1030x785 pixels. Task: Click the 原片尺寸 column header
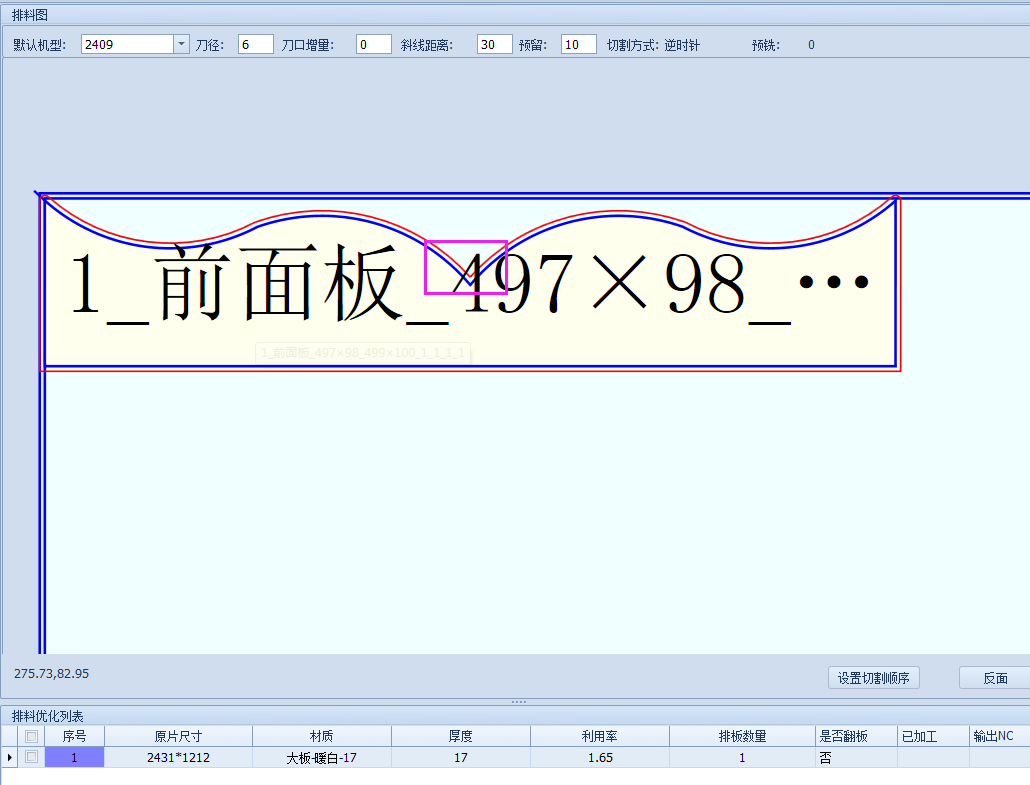(x=178, y=736)
